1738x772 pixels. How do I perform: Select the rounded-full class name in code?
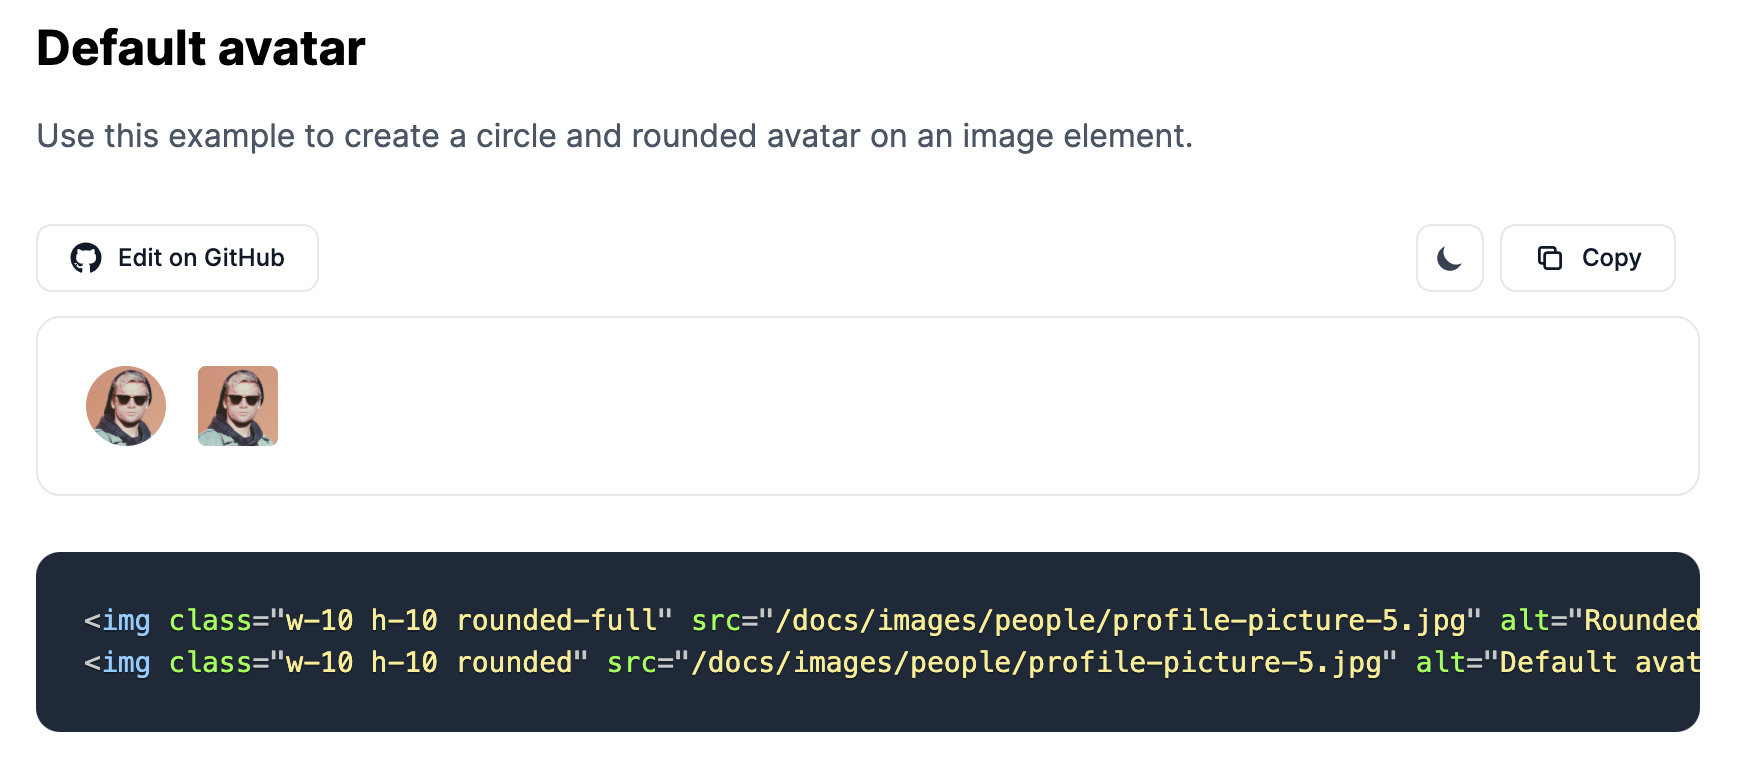click(x=562, y=620)
